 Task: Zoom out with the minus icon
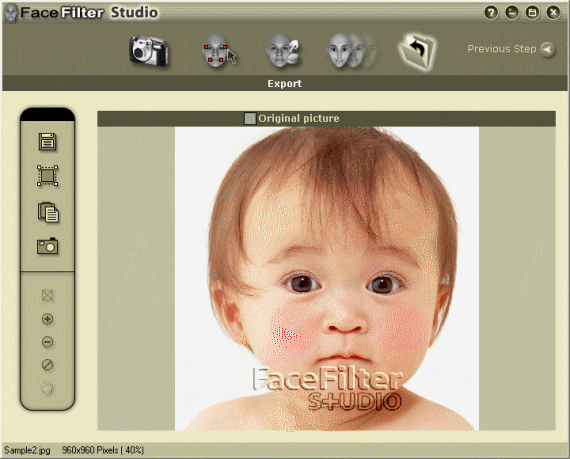pyautogui.click(x=47, y=342)
